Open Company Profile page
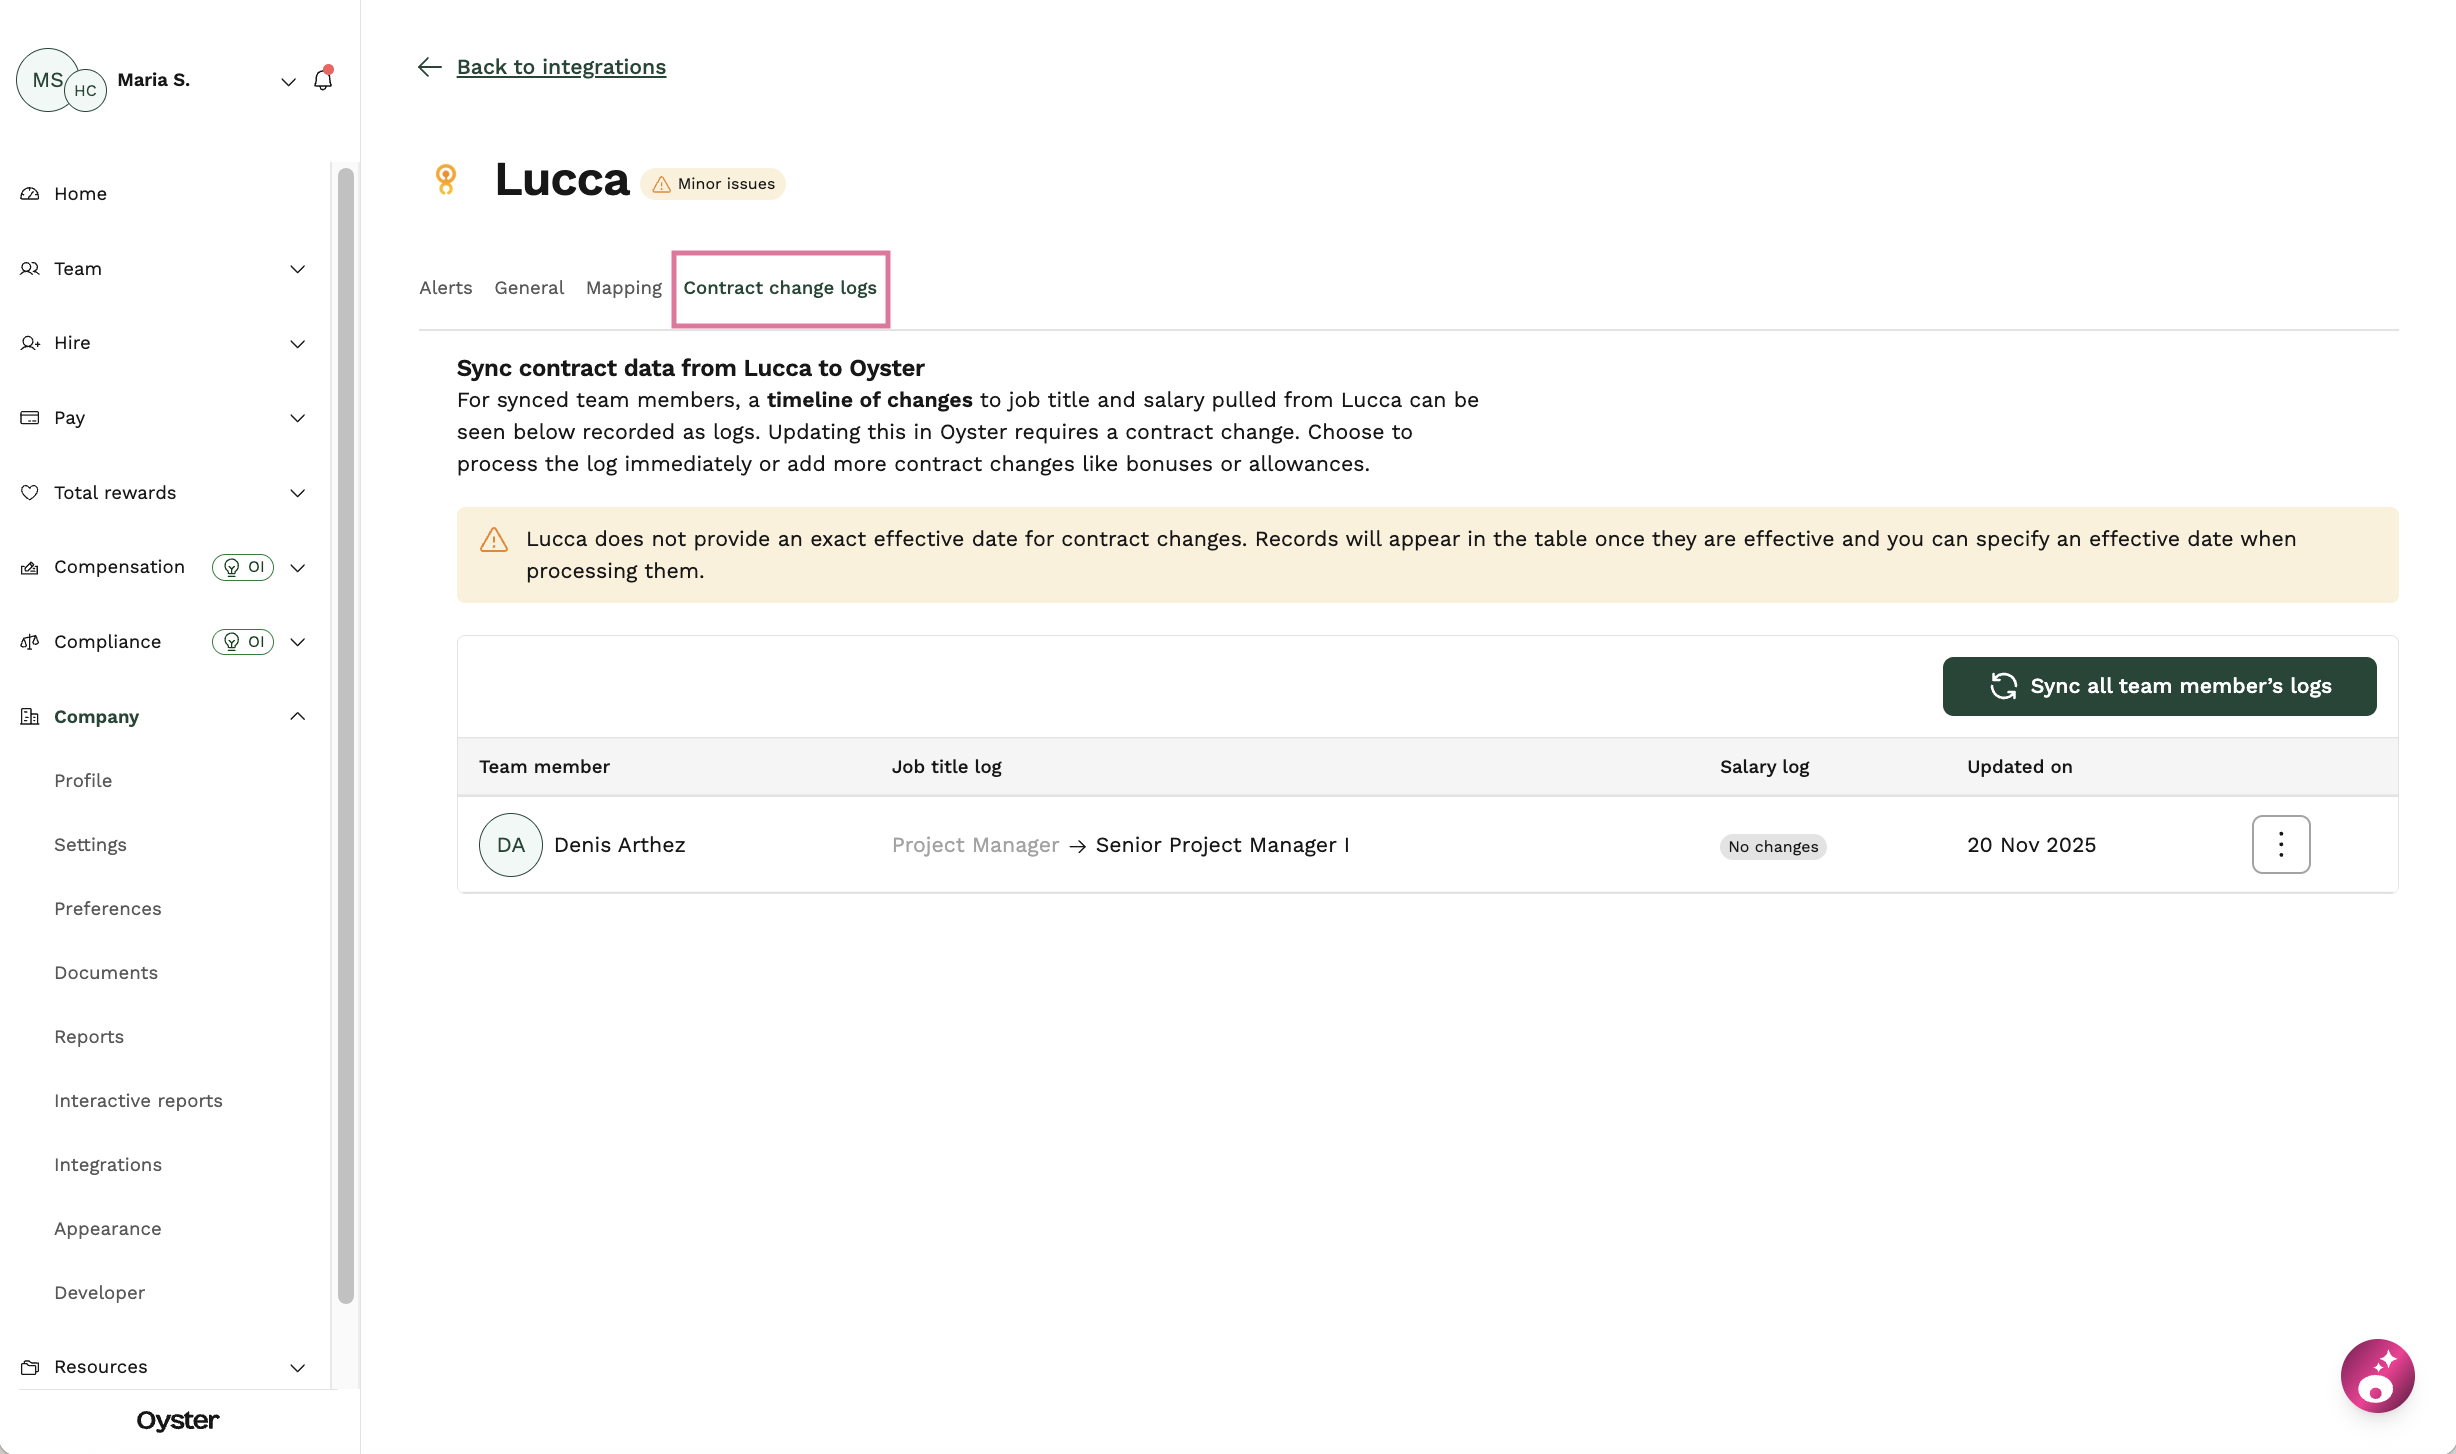2456x1454 pixels. tap(83, 781)
